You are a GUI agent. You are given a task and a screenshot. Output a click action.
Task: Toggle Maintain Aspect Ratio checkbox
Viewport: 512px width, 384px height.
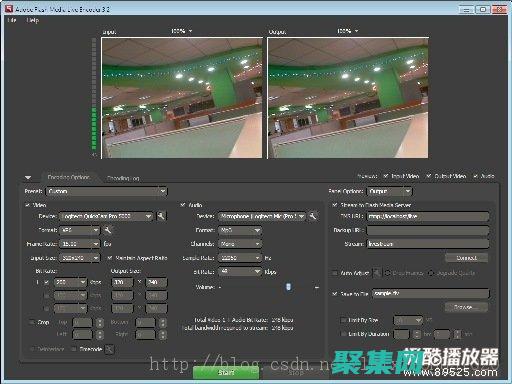click(x=110, y=258)
